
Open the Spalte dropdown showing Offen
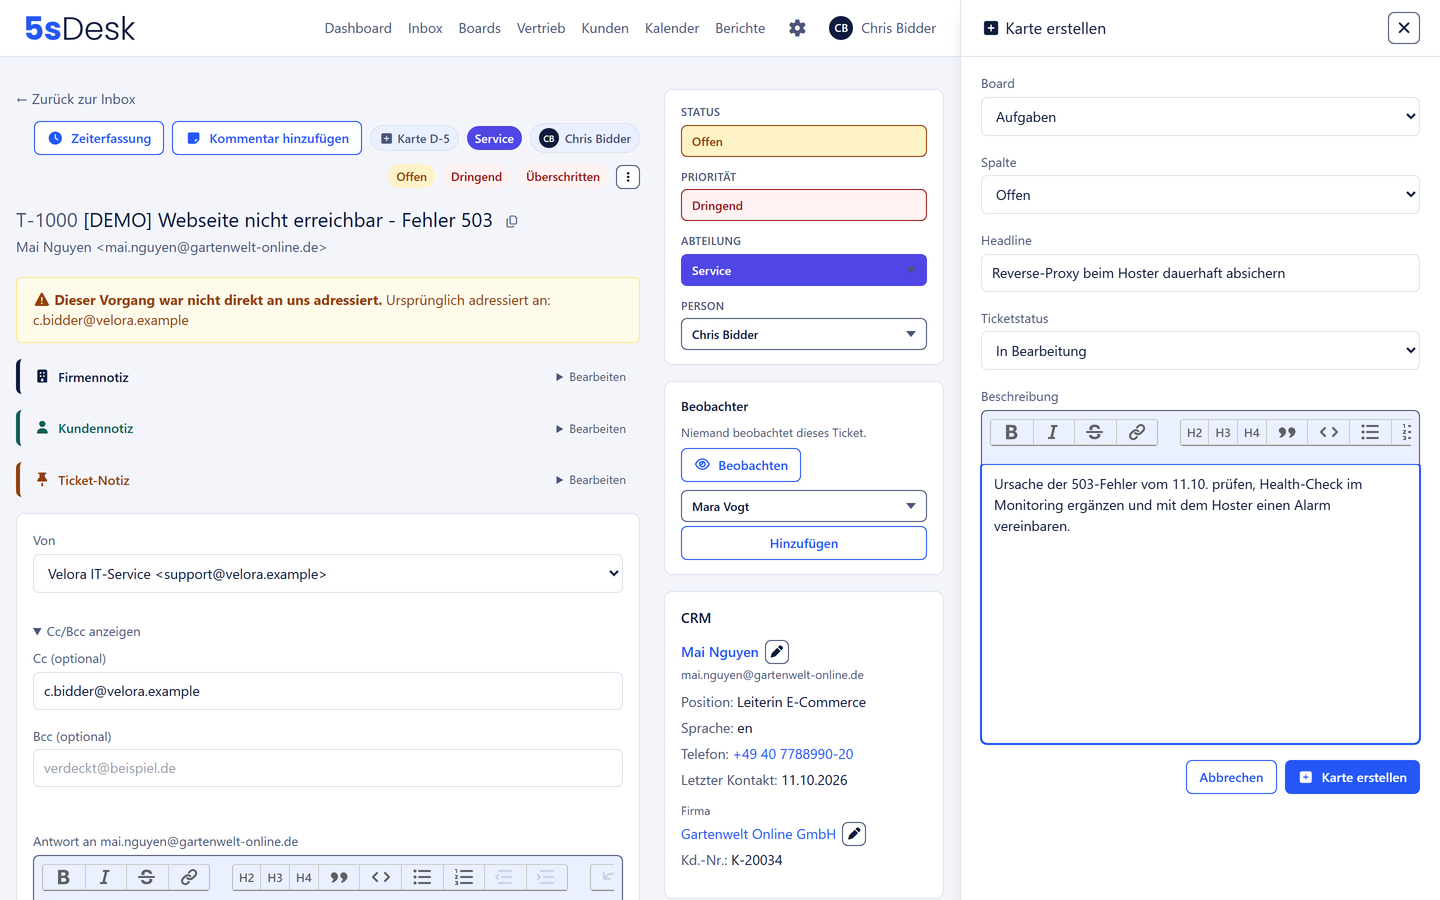pyautogui.click(x=1200, y=195)
